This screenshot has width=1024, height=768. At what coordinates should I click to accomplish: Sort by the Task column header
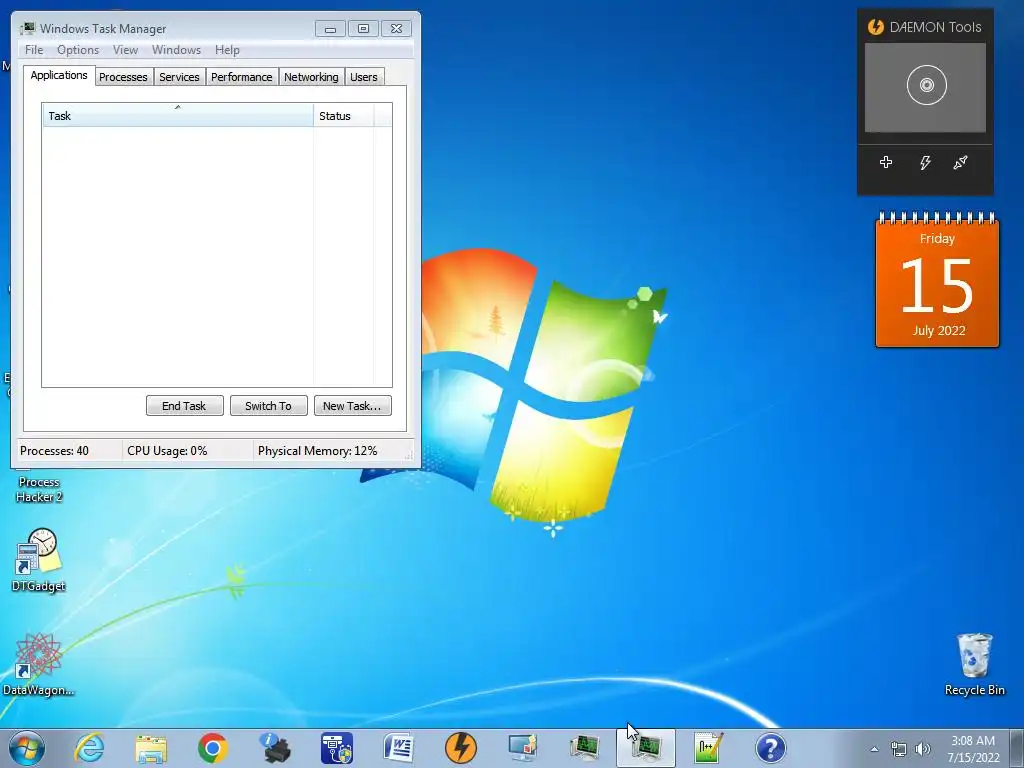coord(178,116)
